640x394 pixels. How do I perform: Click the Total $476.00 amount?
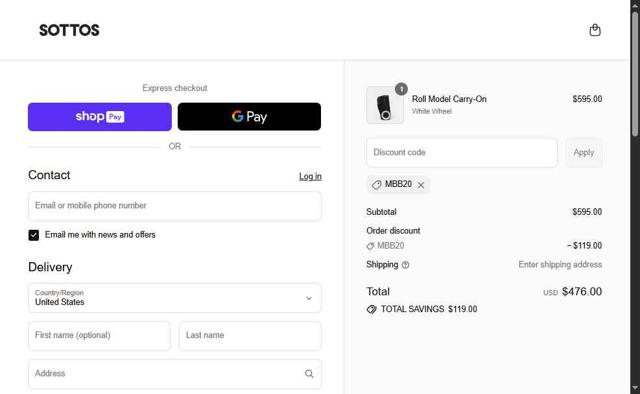582,292
